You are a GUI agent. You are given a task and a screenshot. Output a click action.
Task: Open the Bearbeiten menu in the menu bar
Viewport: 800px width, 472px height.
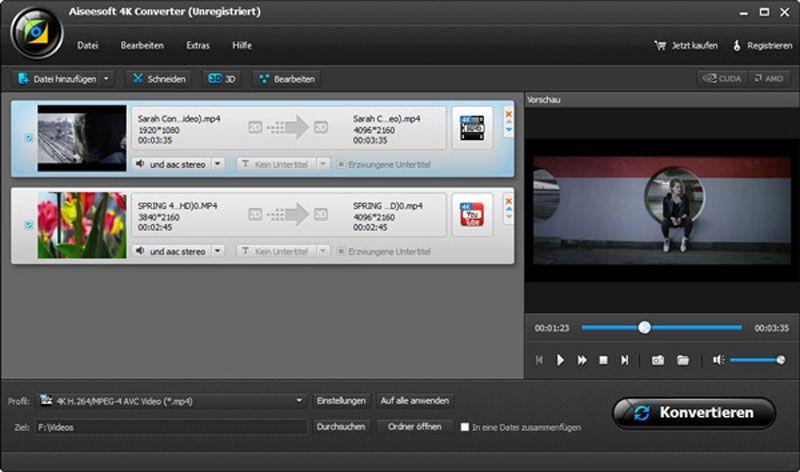[142, 45]
